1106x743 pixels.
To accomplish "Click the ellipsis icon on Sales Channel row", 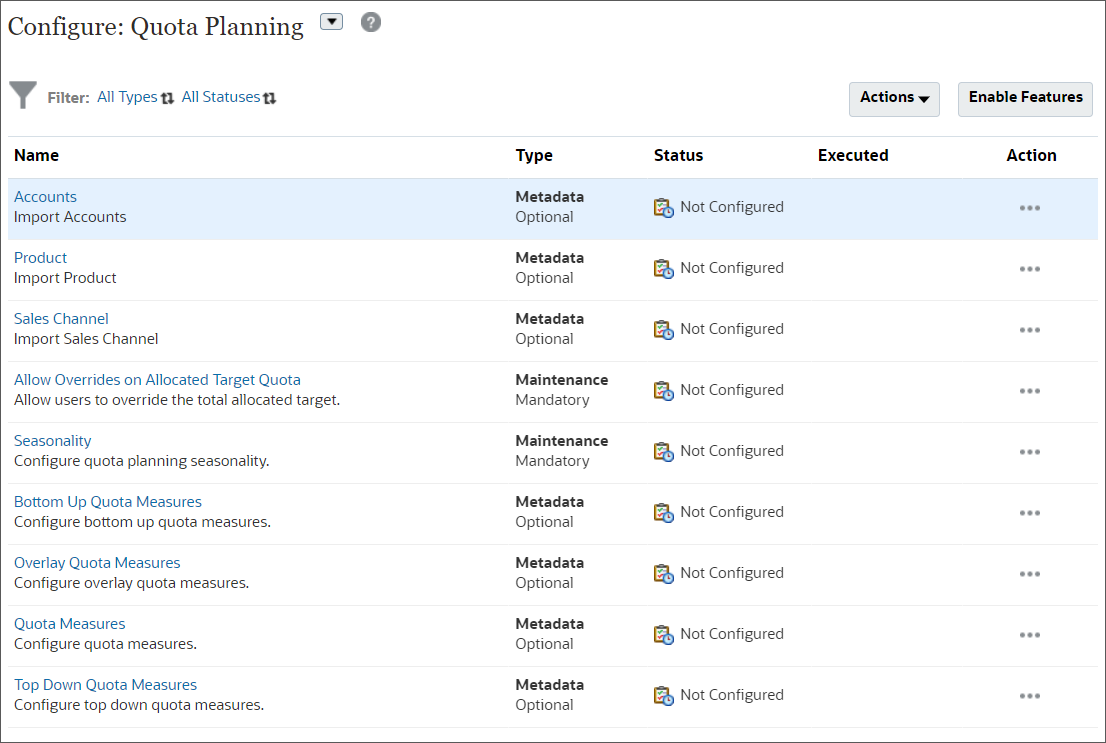I will tap(1030, 330).
